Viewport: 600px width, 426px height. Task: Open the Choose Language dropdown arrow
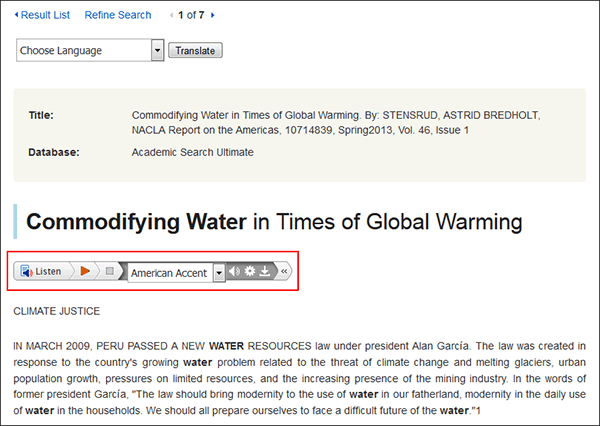pyautogui.click(x=157, y=50)
